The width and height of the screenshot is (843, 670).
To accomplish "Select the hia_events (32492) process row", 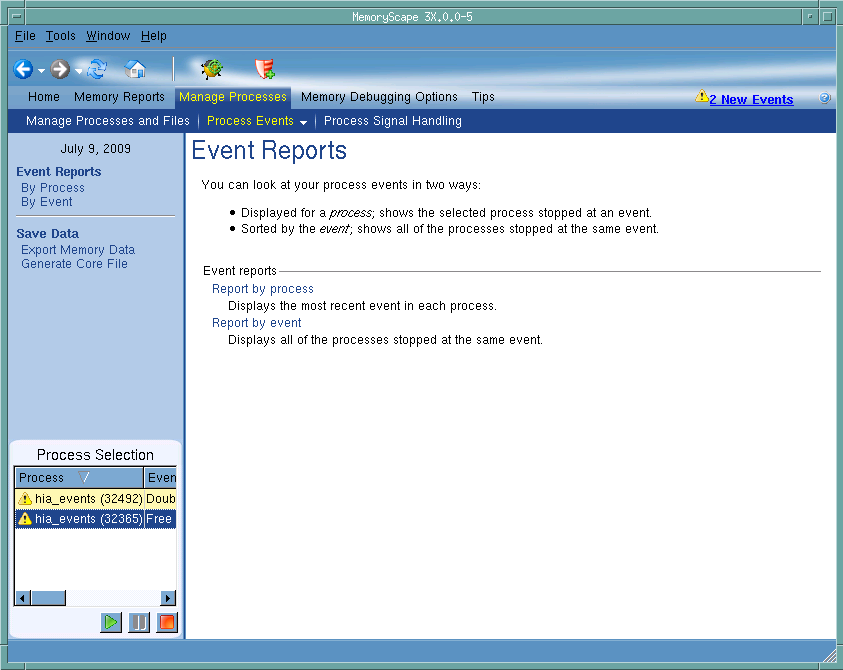I will click(x=80, y=498).
